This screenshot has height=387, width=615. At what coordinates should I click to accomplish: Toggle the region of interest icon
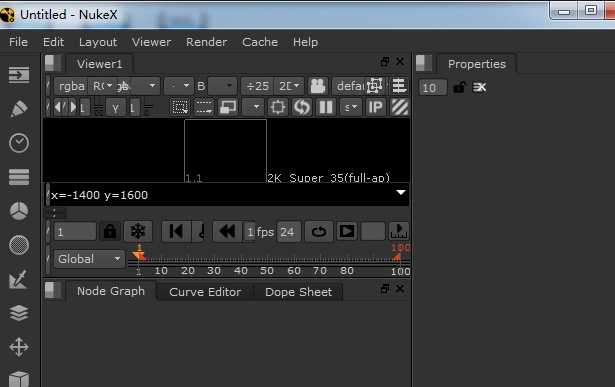[x=180, y=107]
